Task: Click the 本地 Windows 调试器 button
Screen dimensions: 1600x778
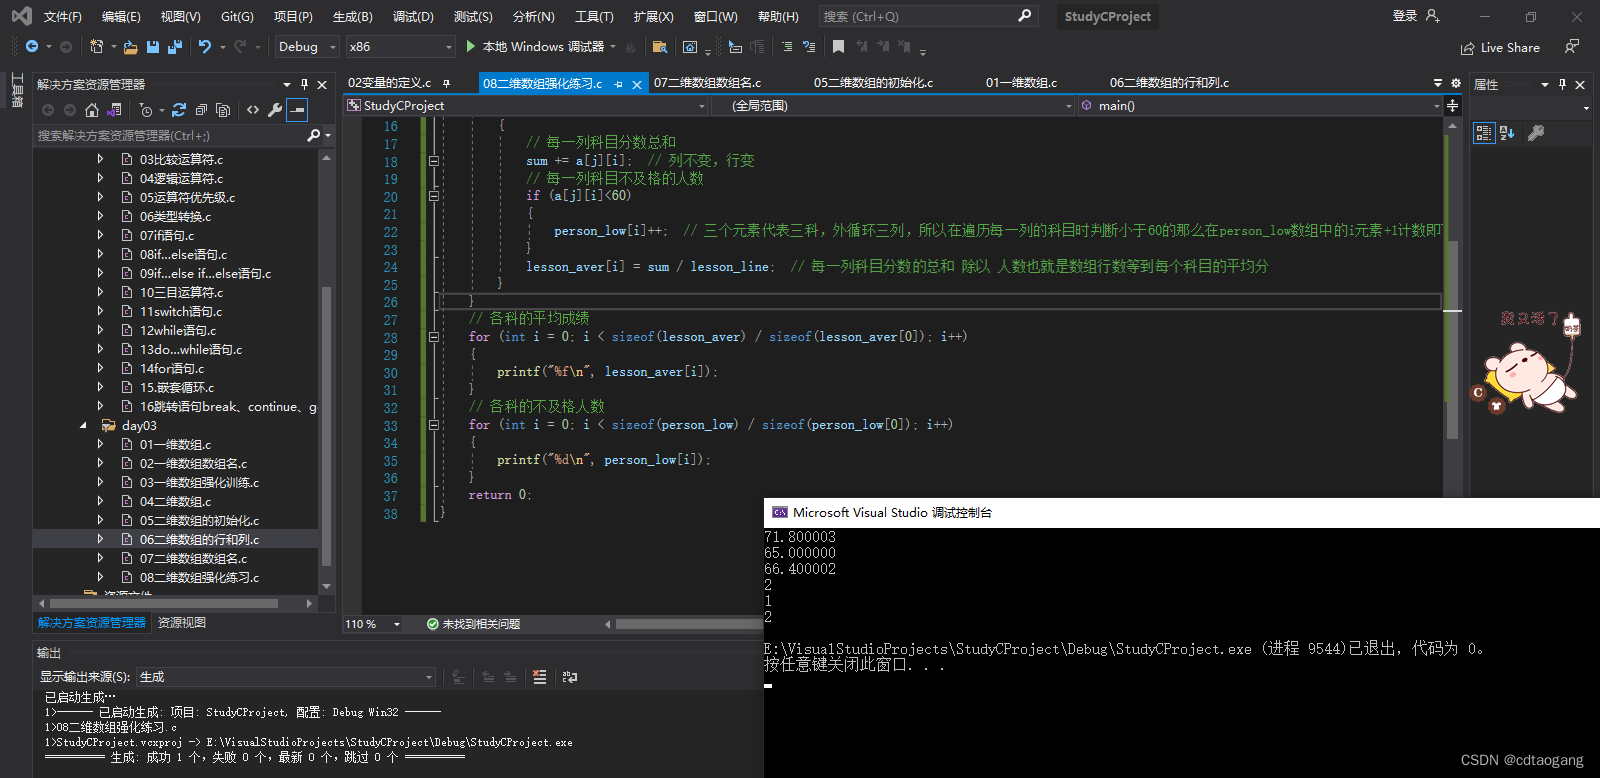Action: (x=543, y=47)
